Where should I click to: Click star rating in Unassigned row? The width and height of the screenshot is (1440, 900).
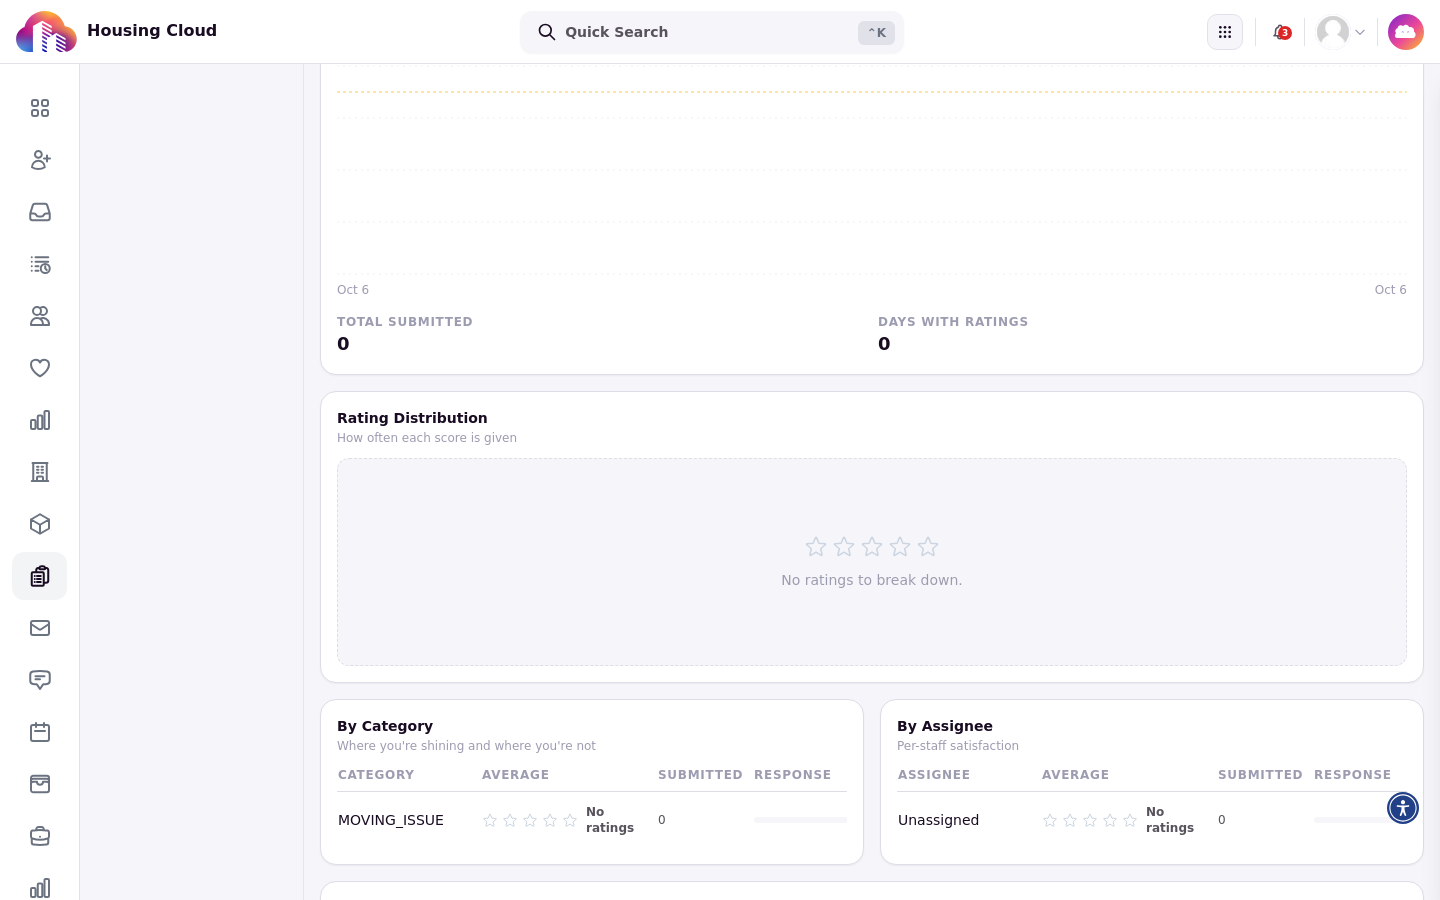[1090, 820]
